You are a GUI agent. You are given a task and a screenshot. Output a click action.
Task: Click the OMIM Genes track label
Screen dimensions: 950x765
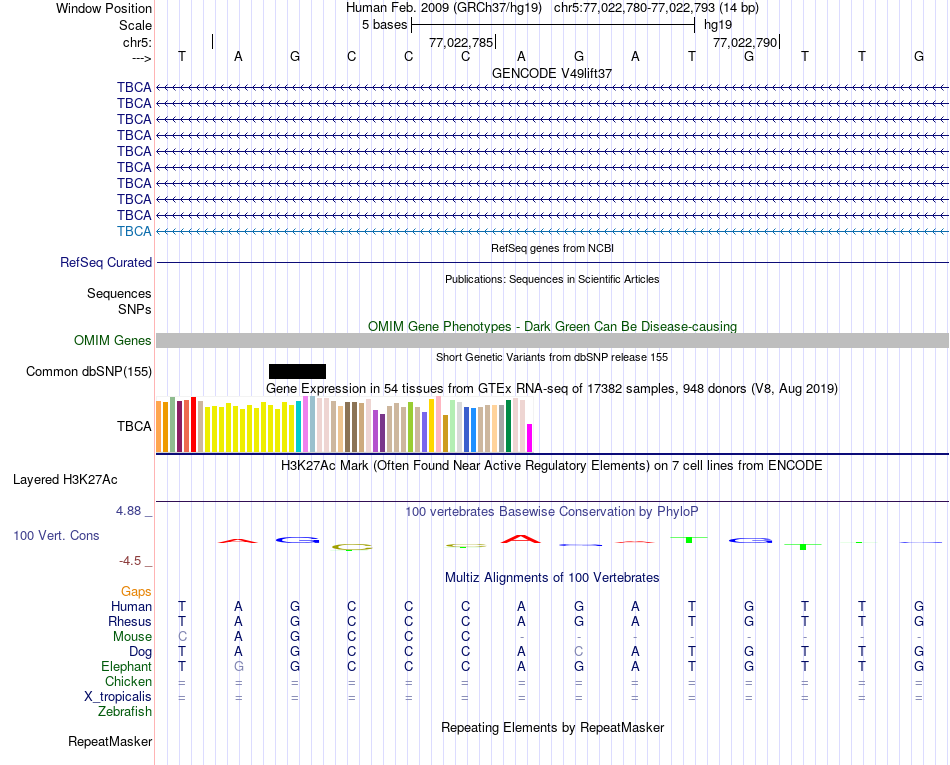[x=112, y=340]
